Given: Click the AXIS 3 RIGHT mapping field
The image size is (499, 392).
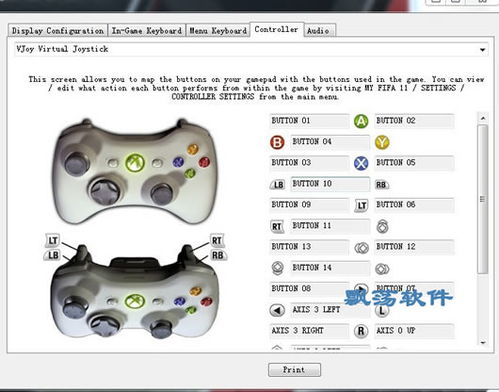Looking at the screenshot, I should (309, 331).
